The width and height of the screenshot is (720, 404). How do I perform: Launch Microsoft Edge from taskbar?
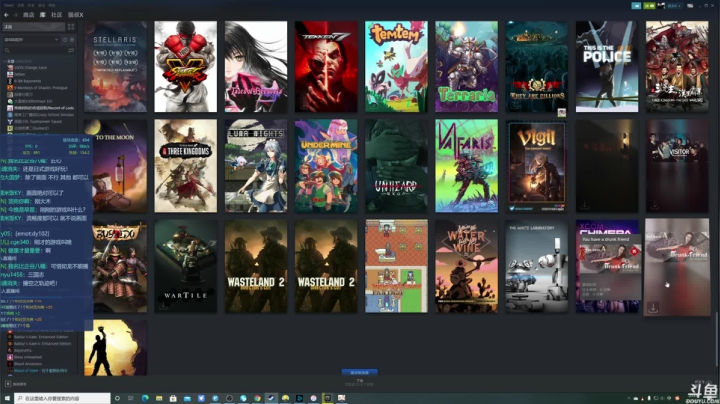[x=145, y=398]
